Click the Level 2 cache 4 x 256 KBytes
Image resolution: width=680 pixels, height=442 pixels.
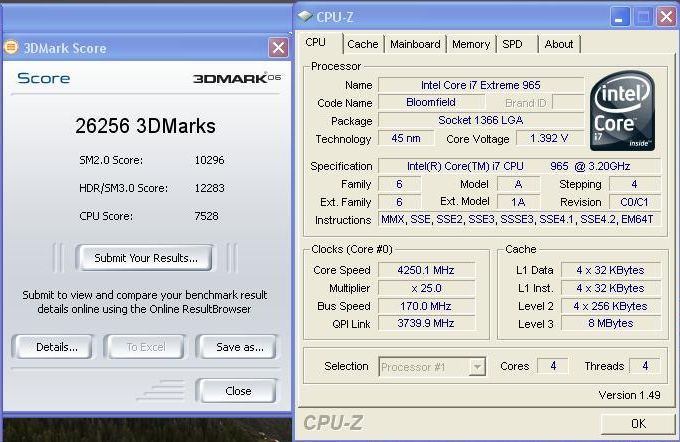611,306
